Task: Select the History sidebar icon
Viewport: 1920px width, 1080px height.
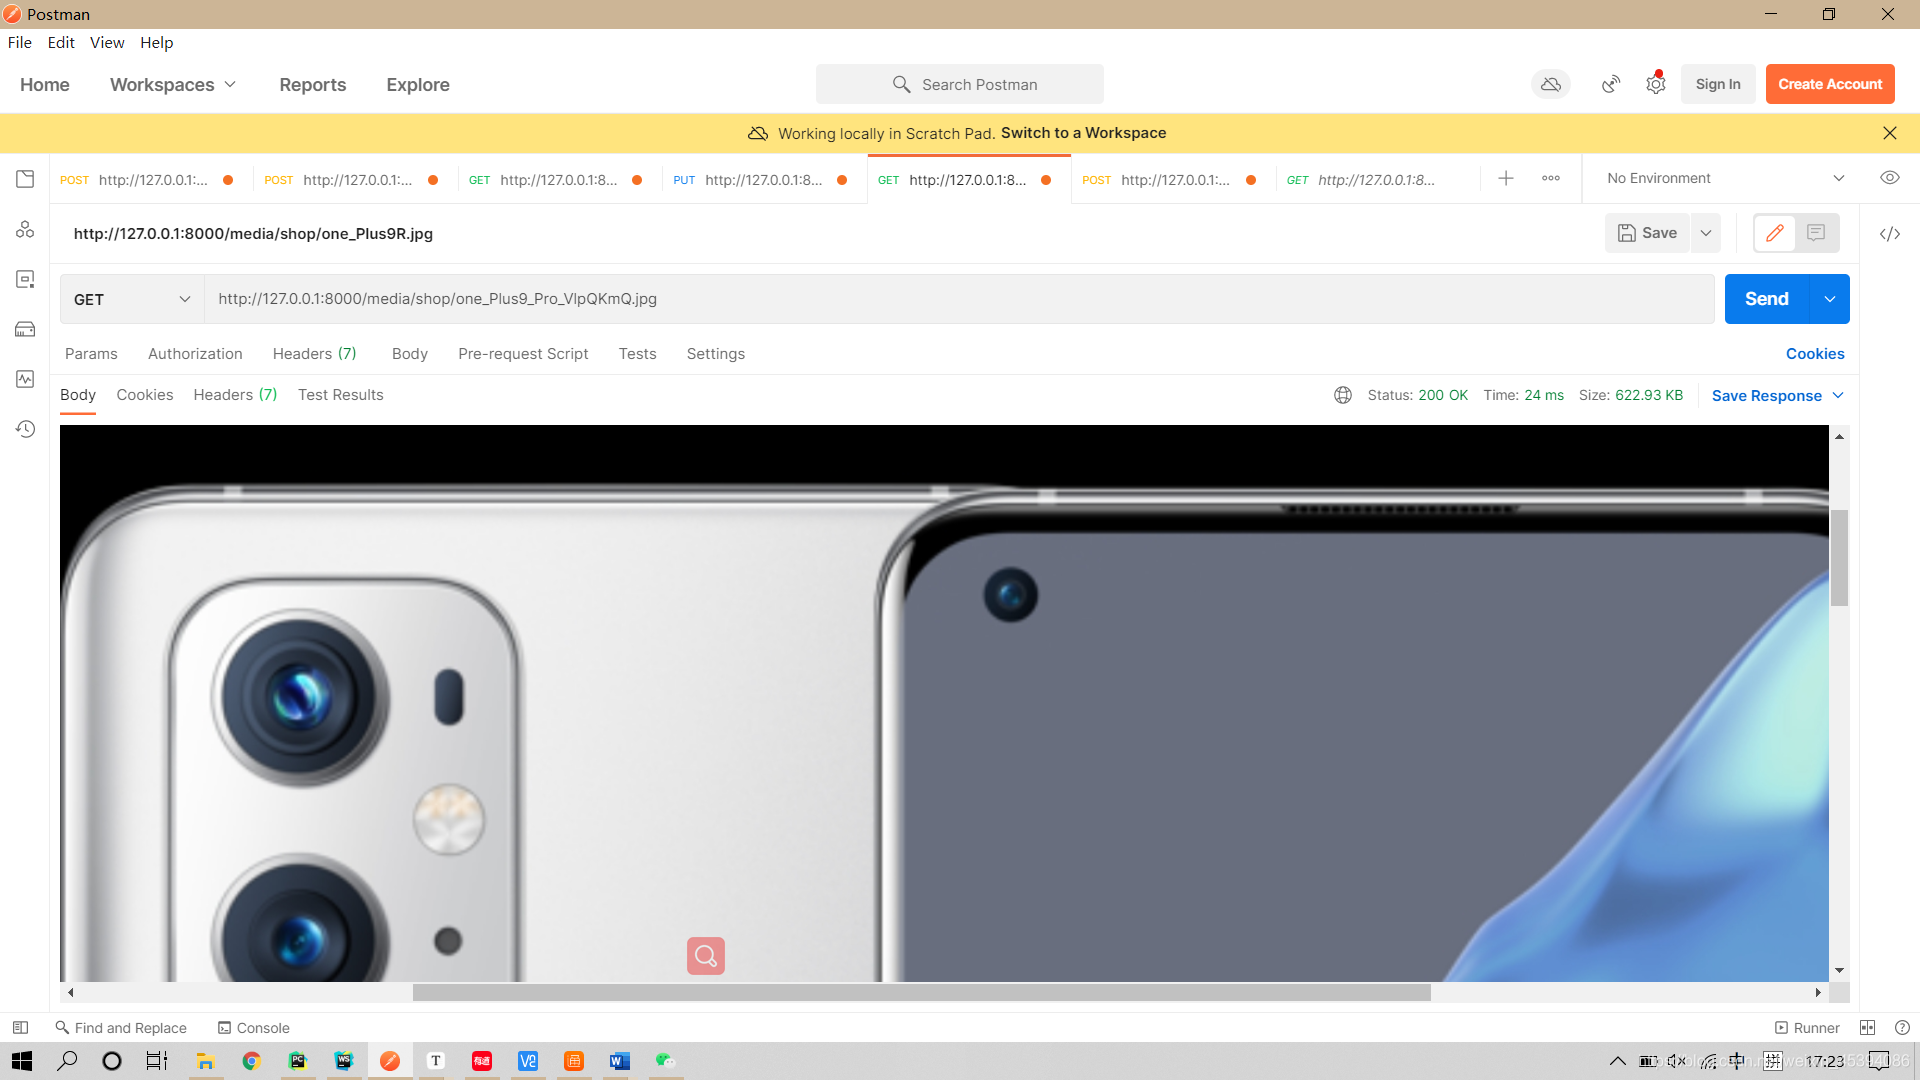Action: click(24, 429)
